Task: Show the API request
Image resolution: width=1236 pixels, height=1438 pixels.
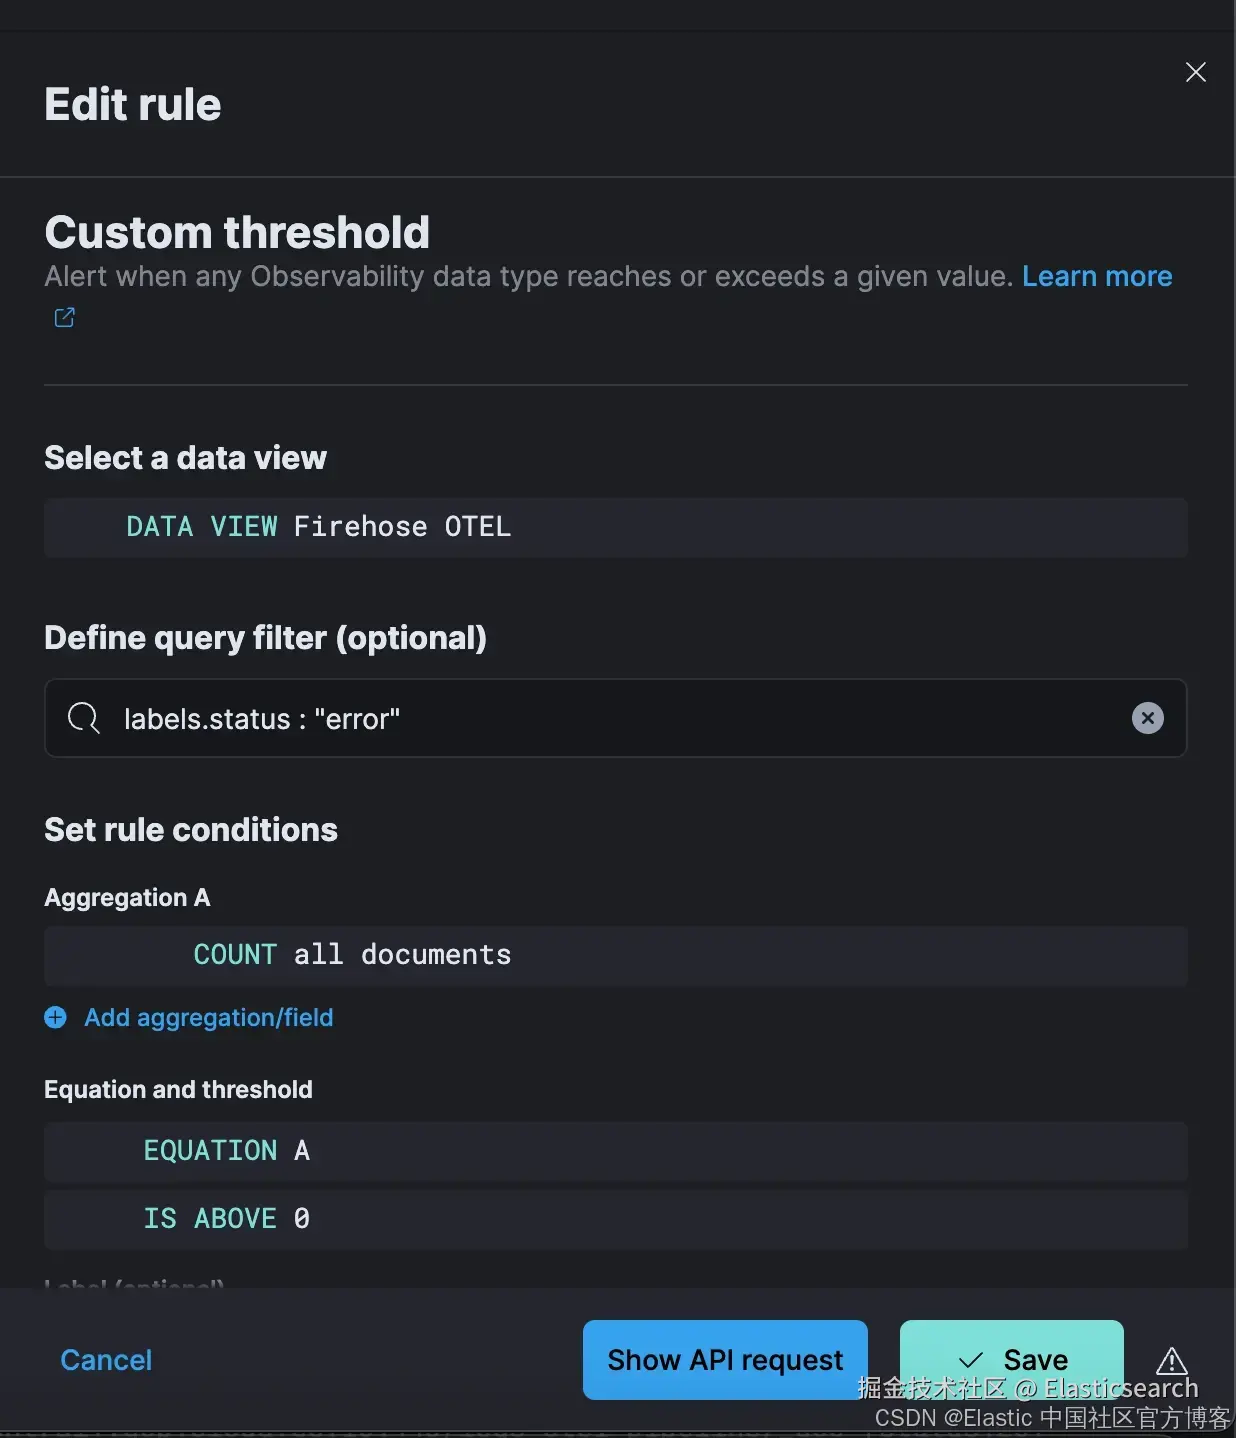Action: (x=725, y=1359)
